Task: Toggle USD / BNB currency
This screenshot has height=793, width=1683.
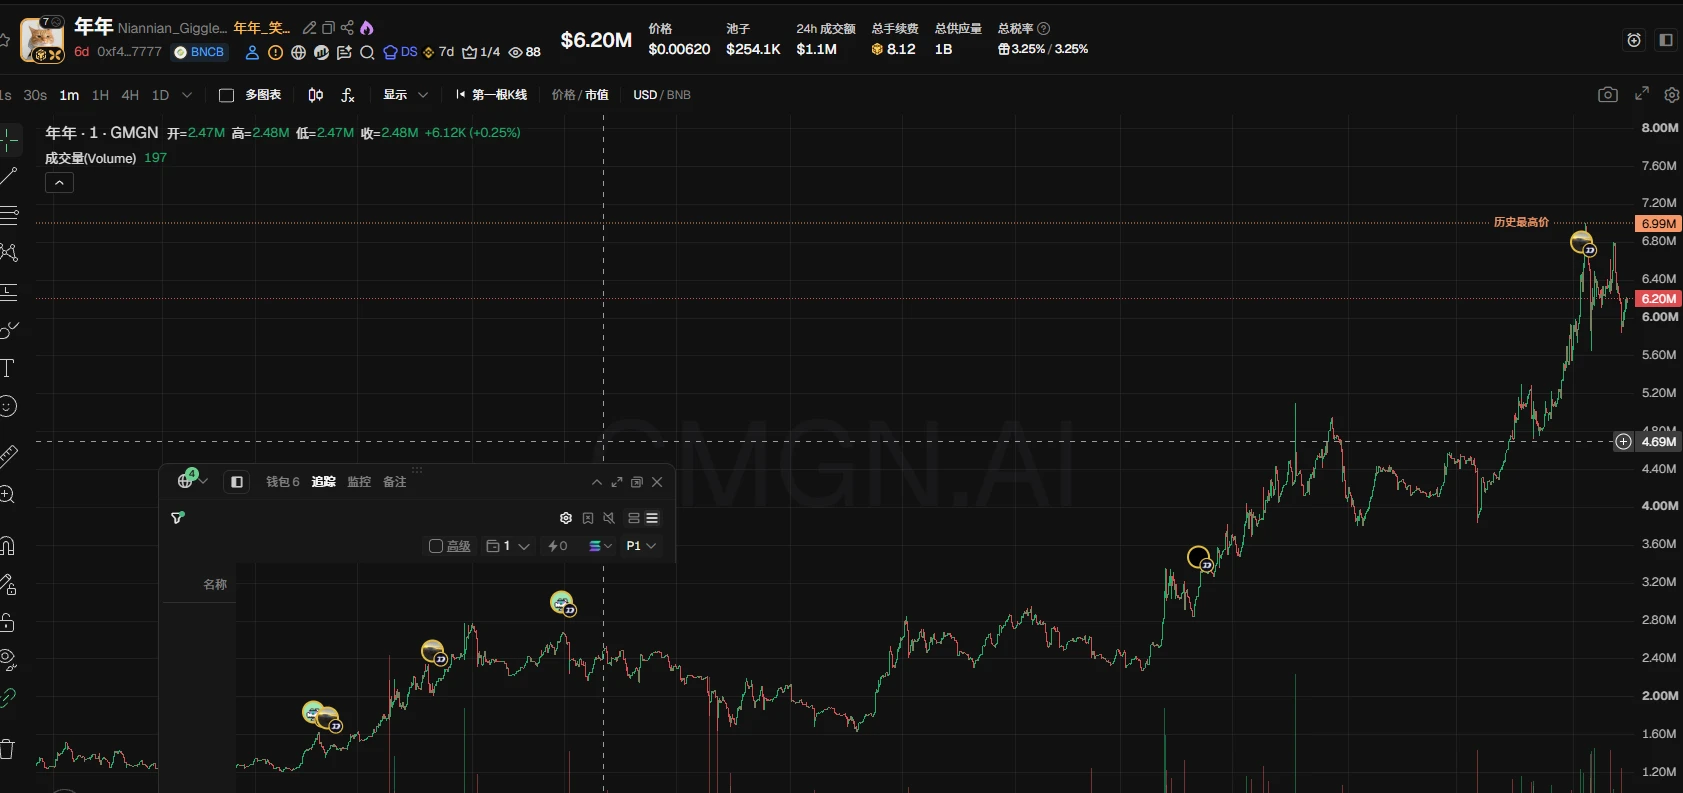Action: coord(662,95)
